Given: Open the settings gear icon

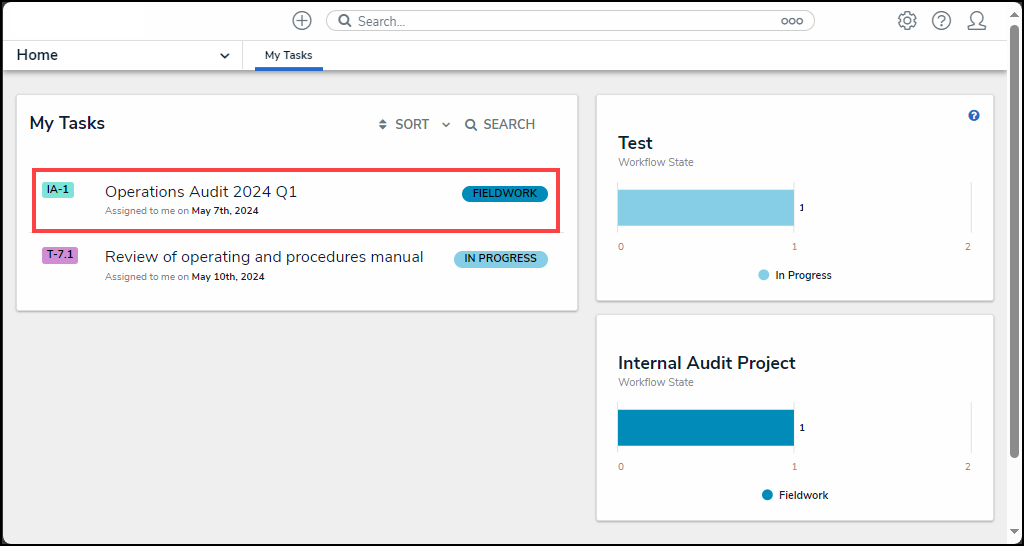Looking at the screenshot, I should (x=907, y=21).
